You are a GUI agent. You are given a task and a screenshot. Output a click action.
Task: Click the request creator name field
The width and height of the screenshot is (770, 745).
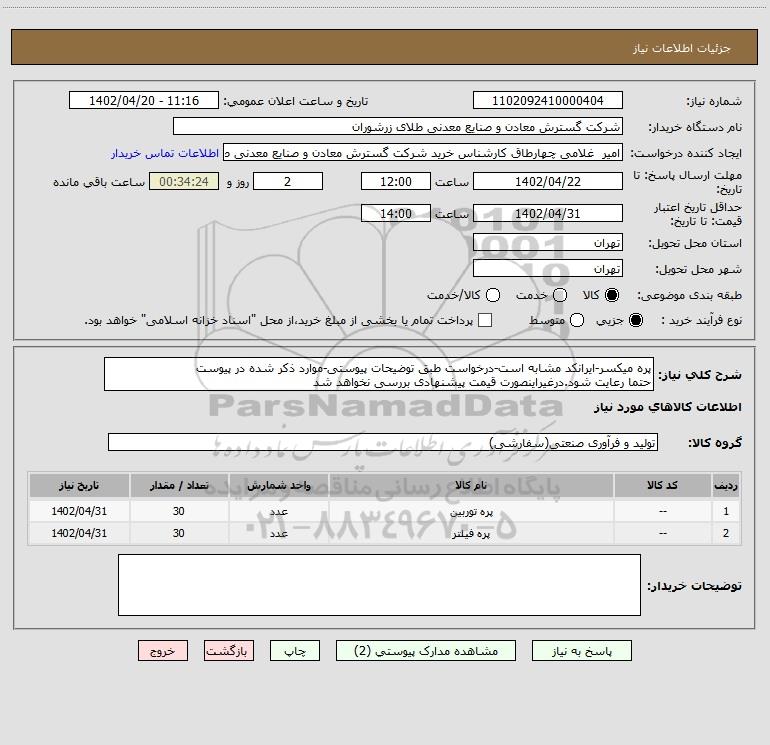pos(423,153)
